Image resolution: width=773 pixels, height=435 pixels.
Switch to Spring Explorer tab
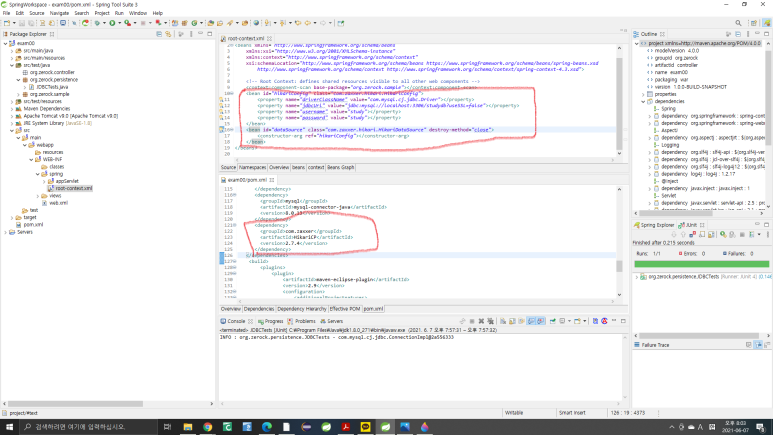tap(654, 225)
